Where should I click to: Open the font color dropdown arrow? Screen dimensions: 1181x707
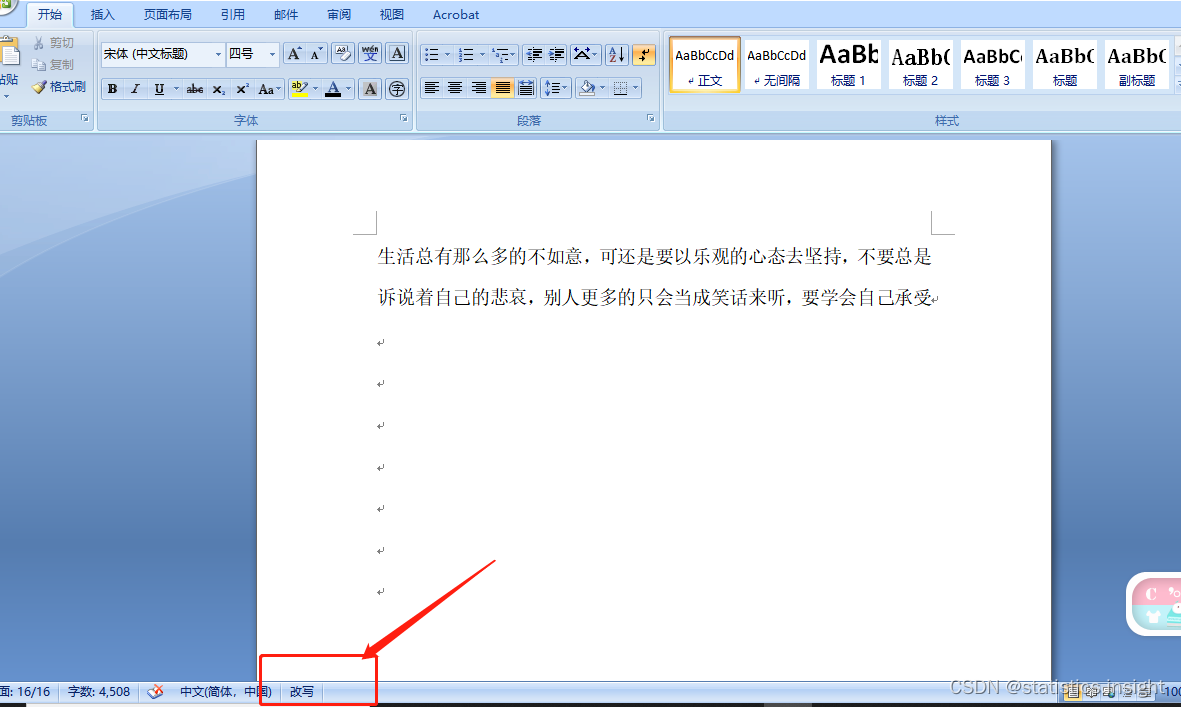coord(348,89)
